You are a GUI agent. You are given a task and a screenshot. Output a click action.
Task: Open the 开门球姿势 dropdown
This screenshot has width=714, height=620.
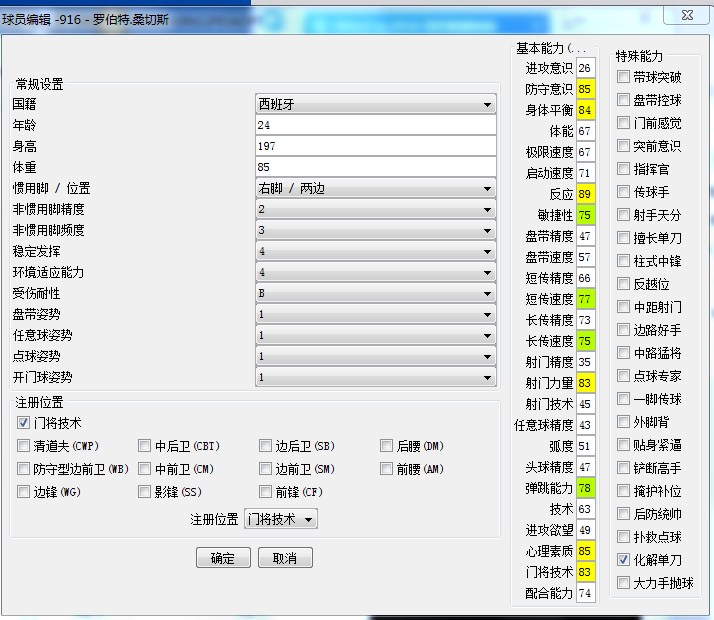click(376, 376)
